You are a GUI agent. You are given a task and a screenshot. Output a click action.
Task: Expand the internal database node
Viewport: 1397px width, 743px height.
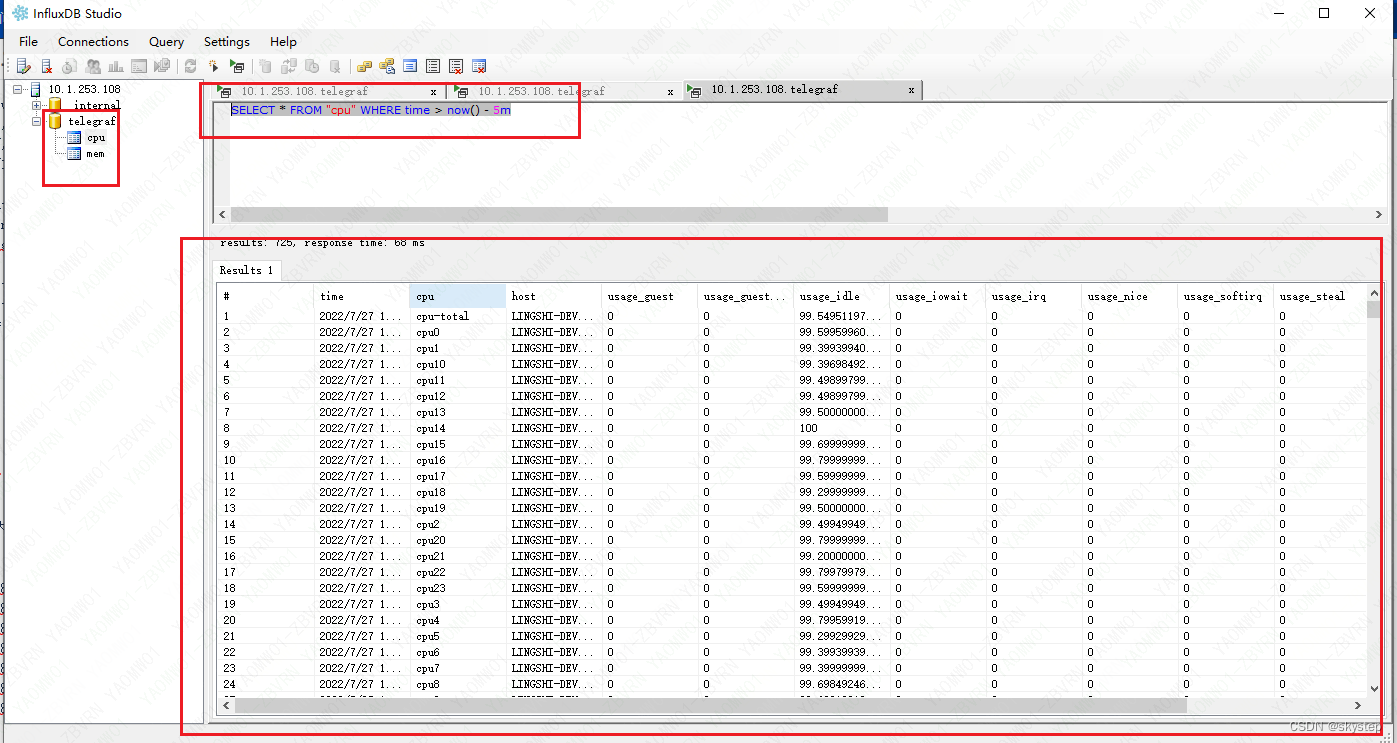coord(37,105)
